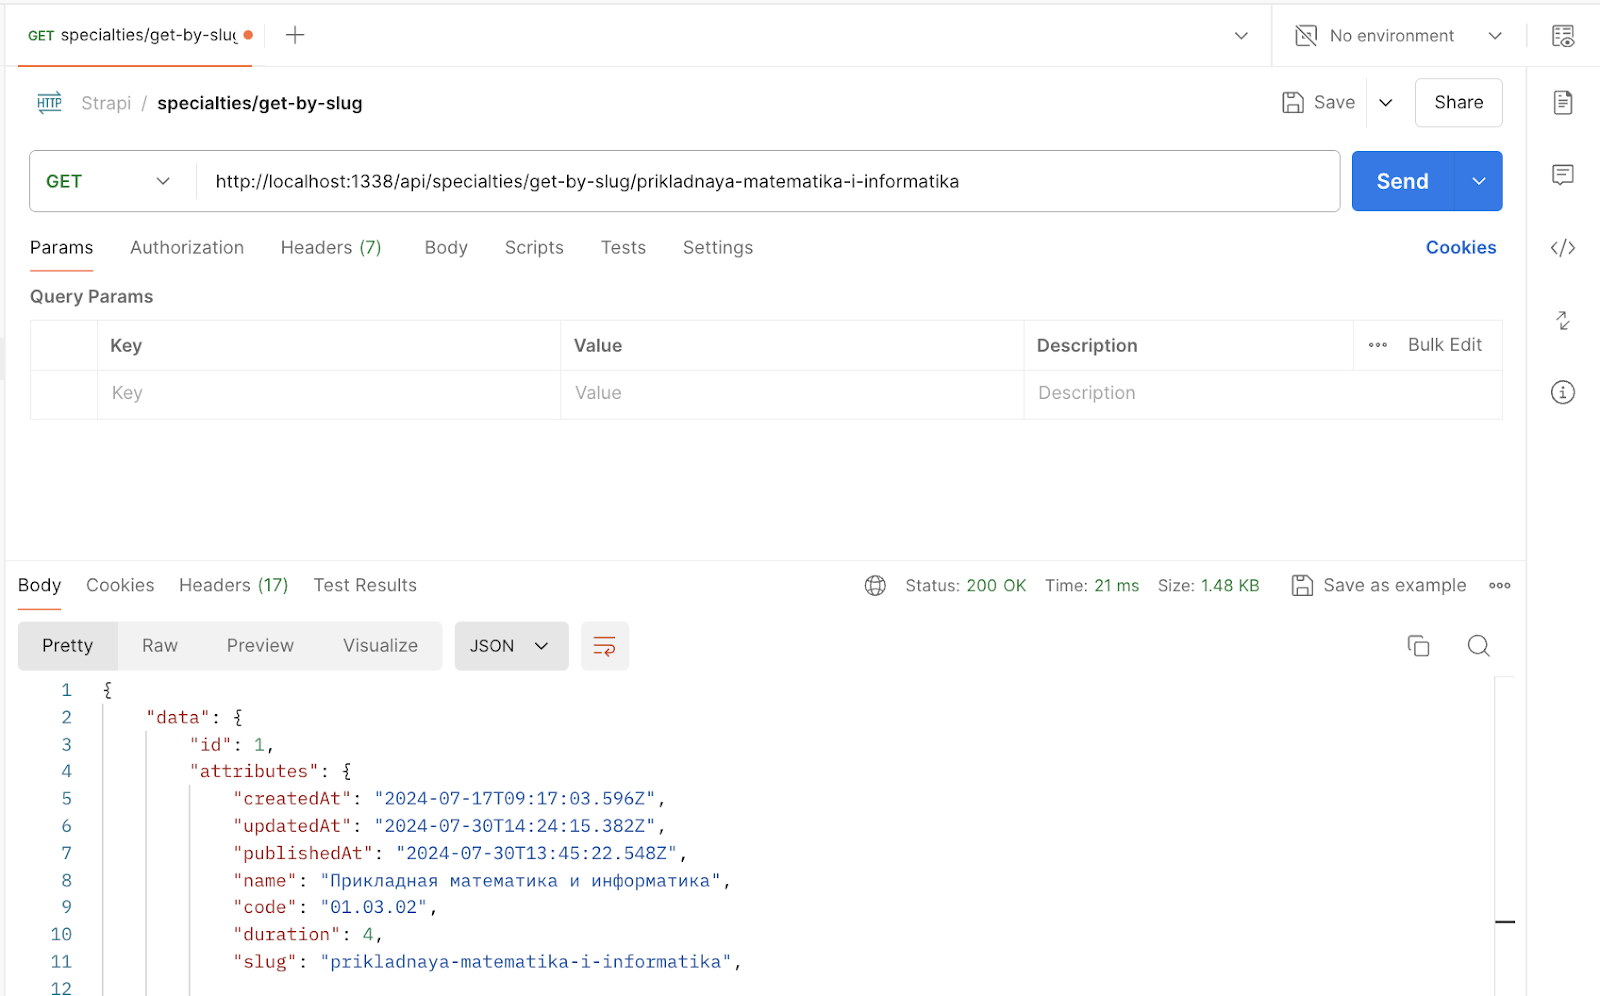Select the Visualize view mode

pyautogui.click(x=381, y=646)
